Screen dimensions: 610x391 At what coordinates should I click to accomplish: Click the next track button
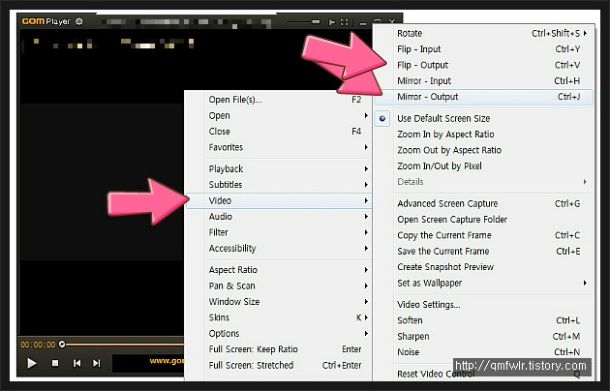coord(96,363)
